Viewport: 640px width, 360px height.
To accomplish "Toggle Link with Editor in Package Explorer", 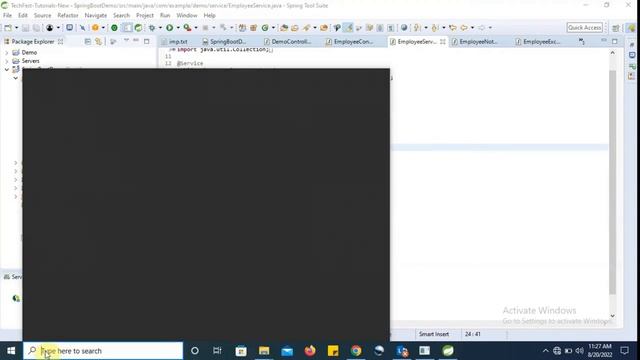I will [x=98, y=42].
